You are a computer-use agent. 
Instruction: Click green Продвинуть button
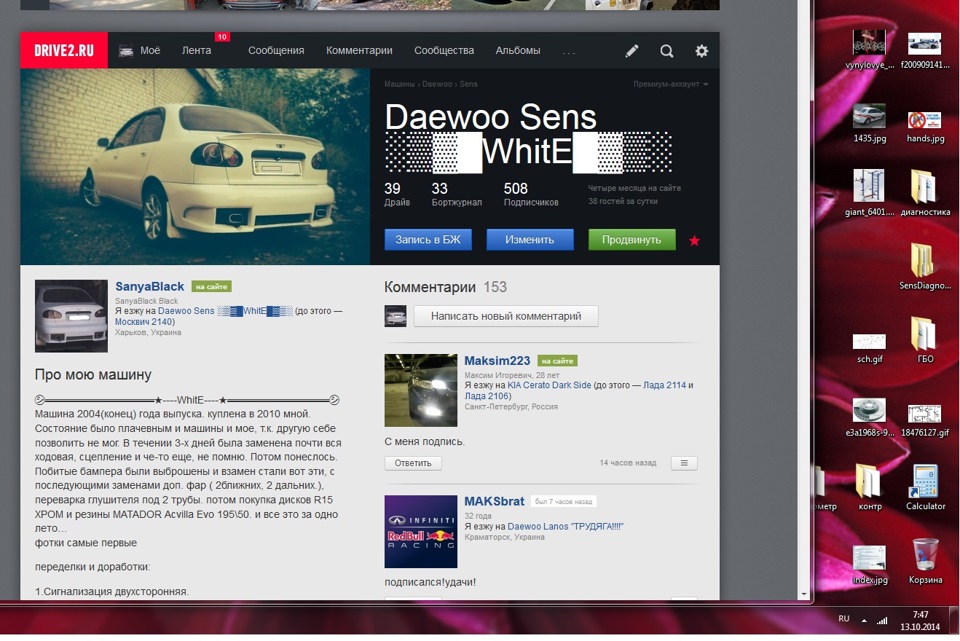(632, 240)
